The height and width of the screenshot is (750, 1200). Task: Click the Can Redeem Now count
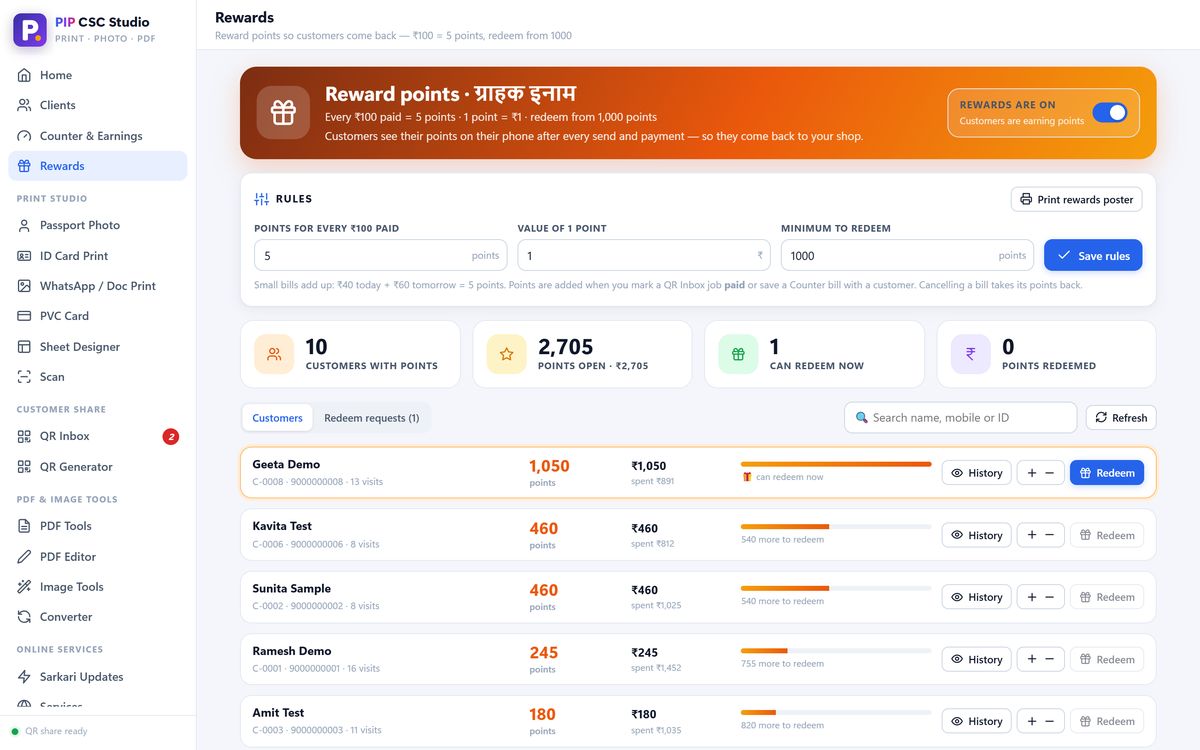(x=774, y=347)
